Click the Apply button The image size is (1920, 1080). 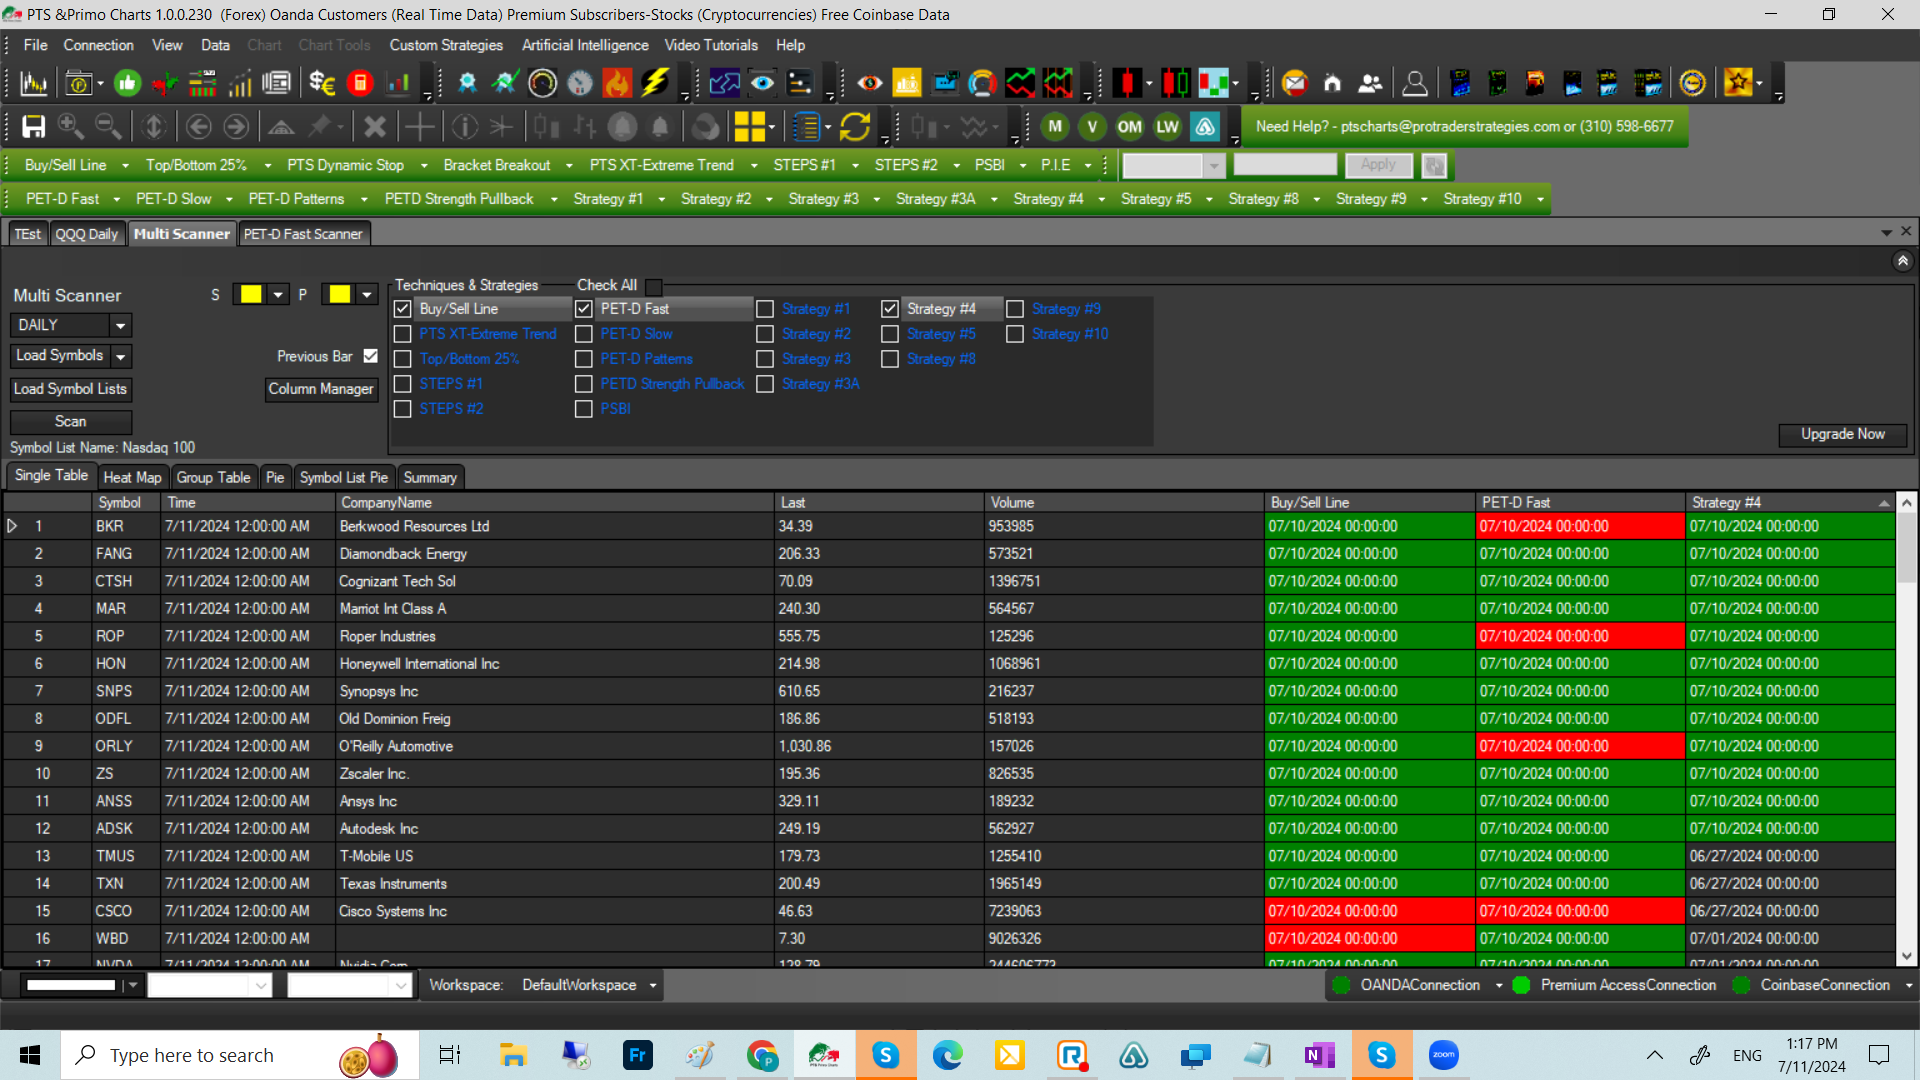1378,165
